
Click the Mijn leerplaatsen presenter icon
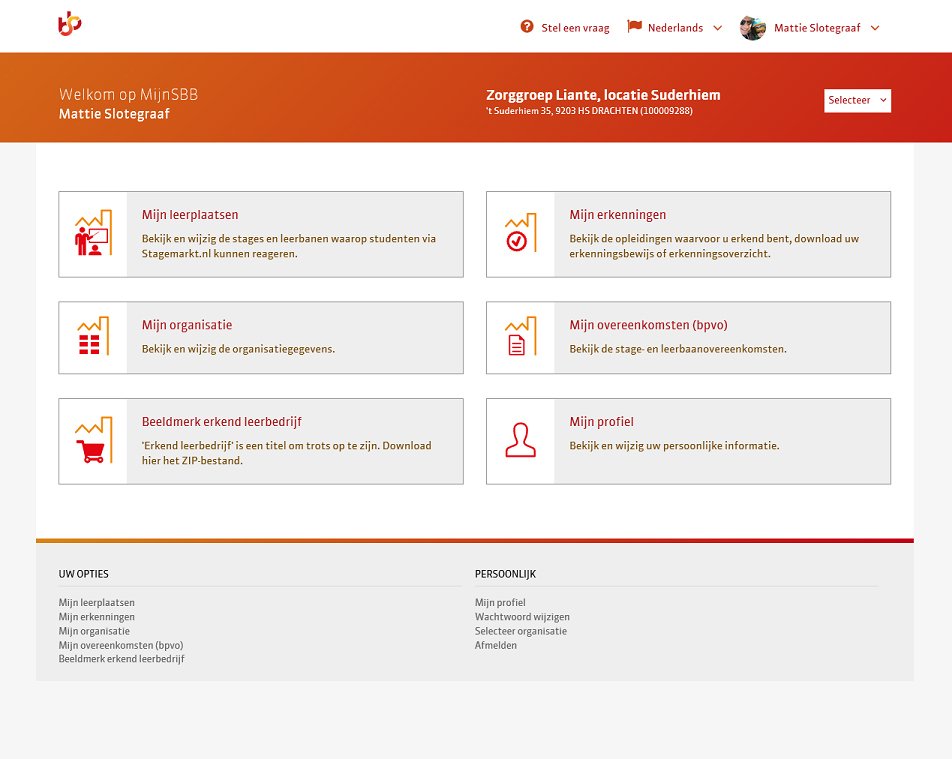tap(94, 233)
